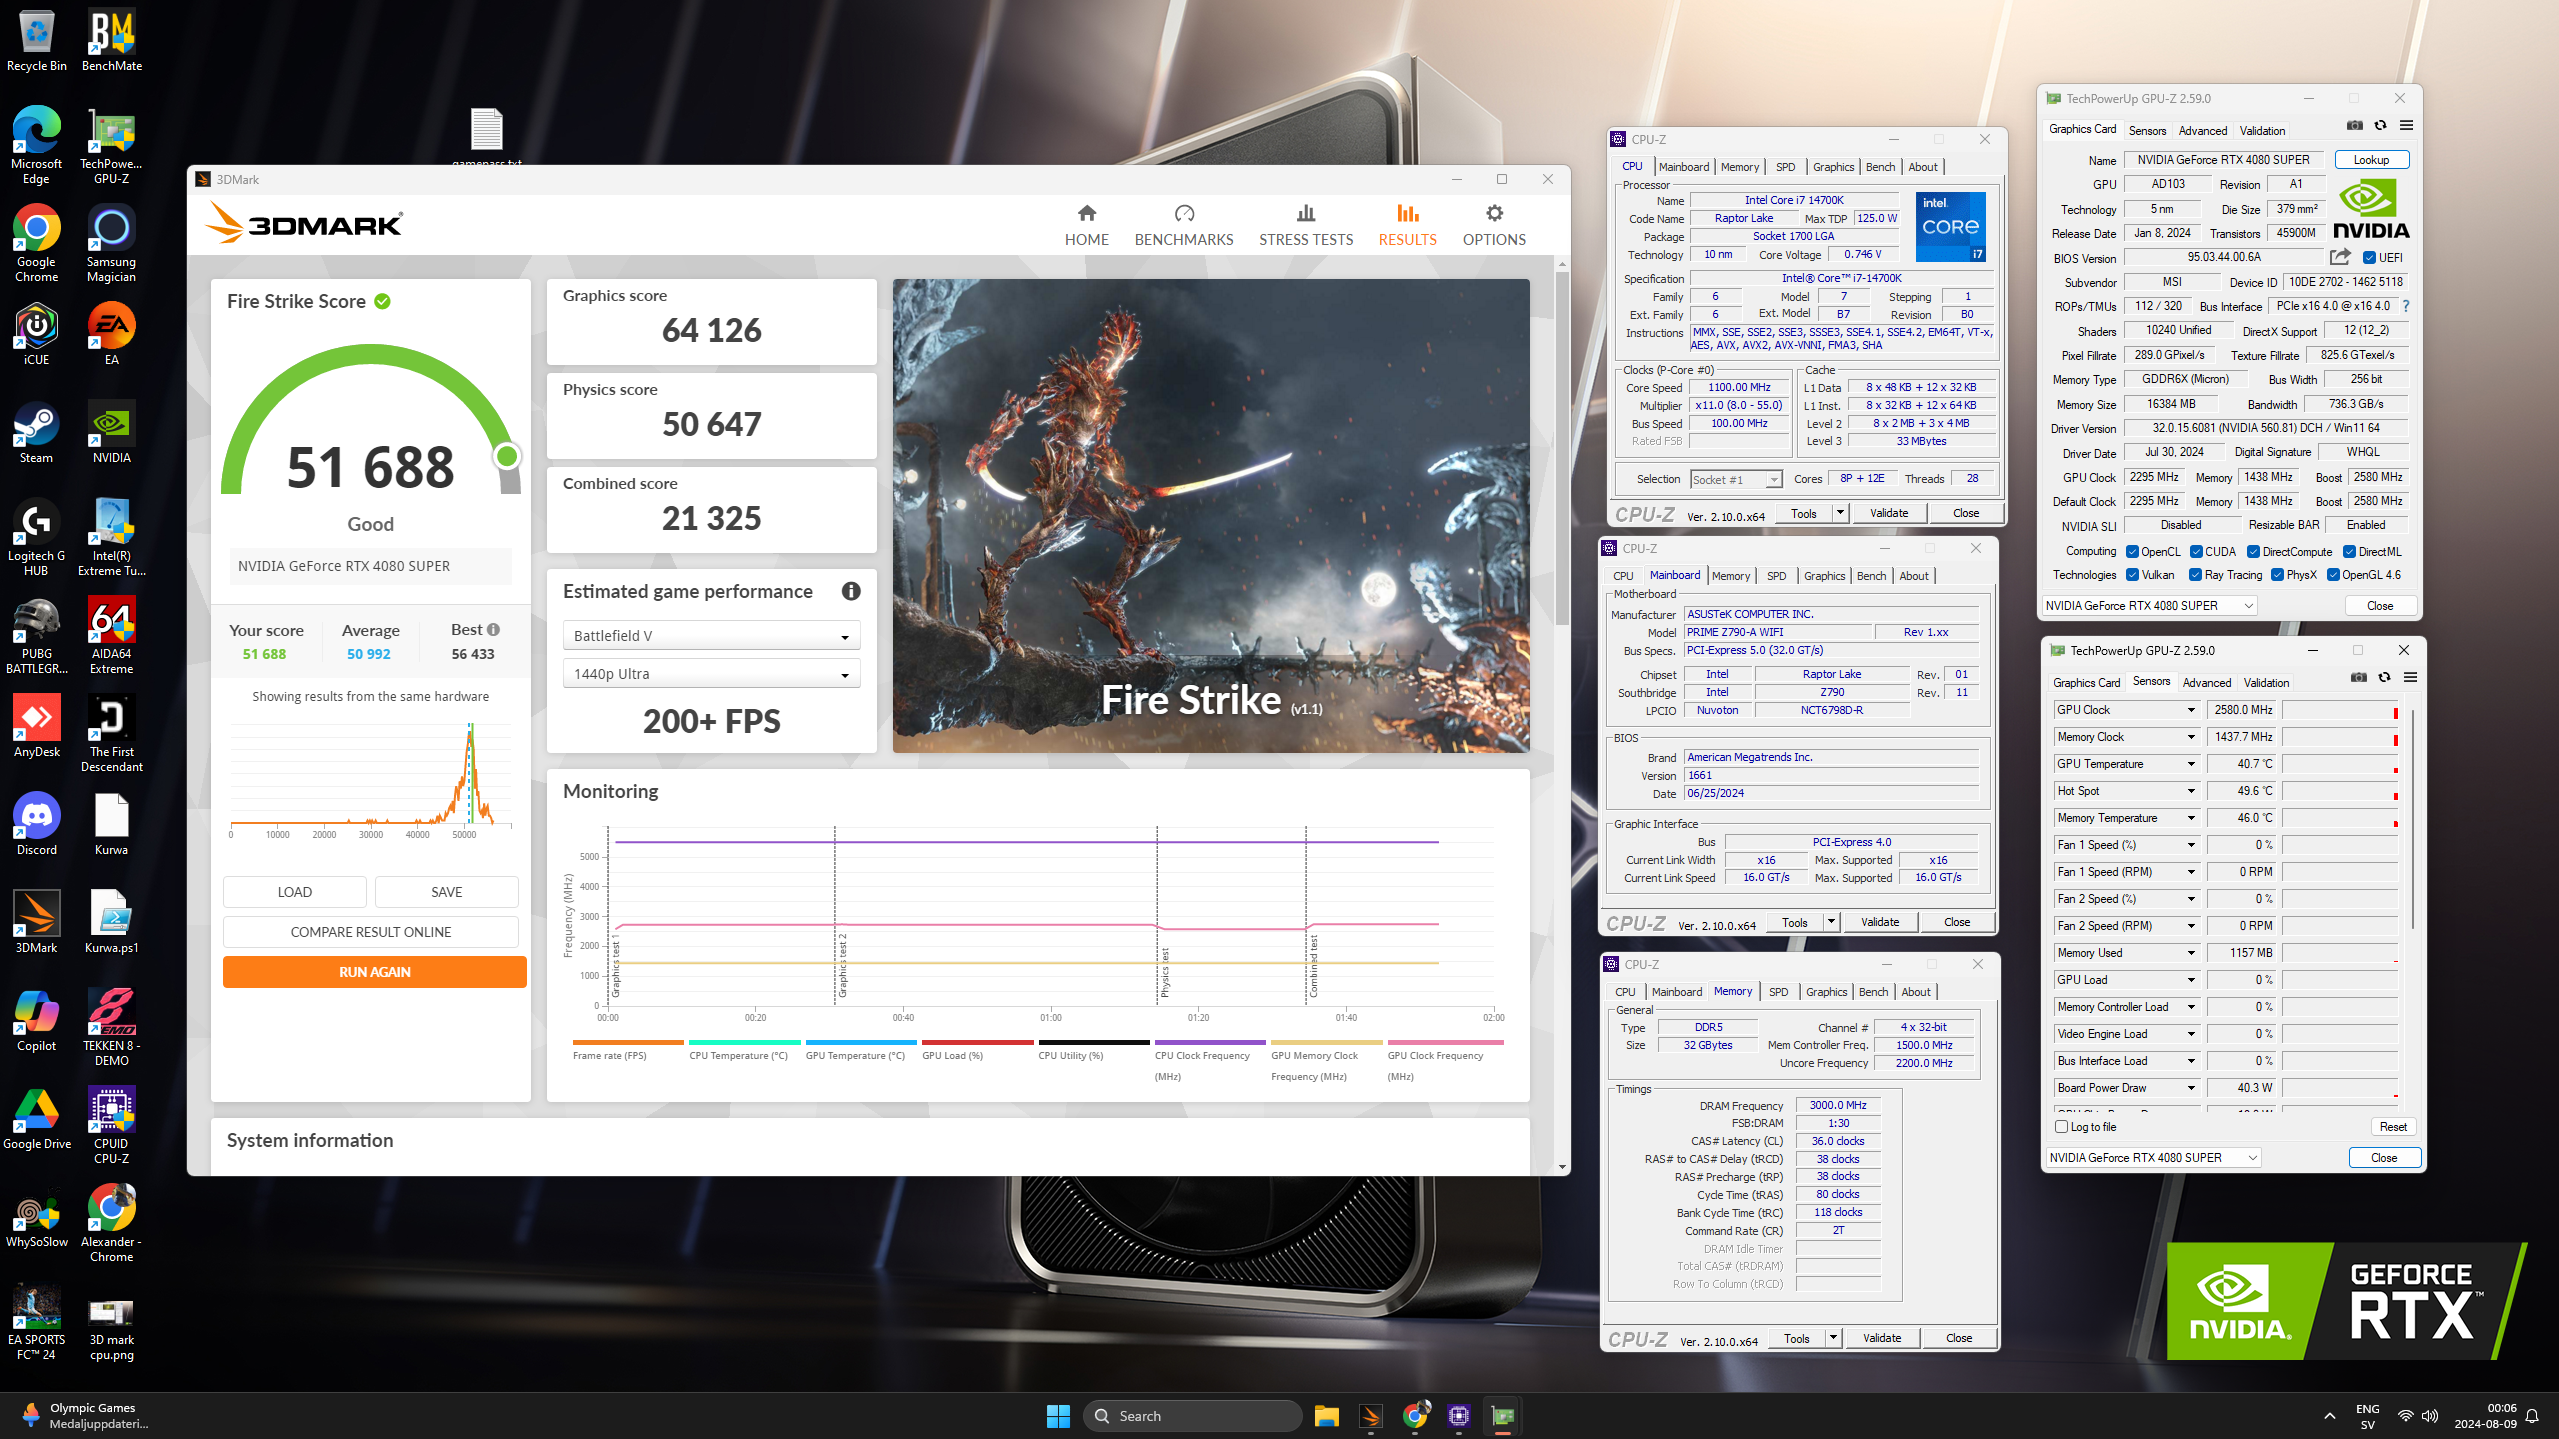Open Discord desktop icon
This screenshot has height=1439, width=2559.
click(36, 825)
